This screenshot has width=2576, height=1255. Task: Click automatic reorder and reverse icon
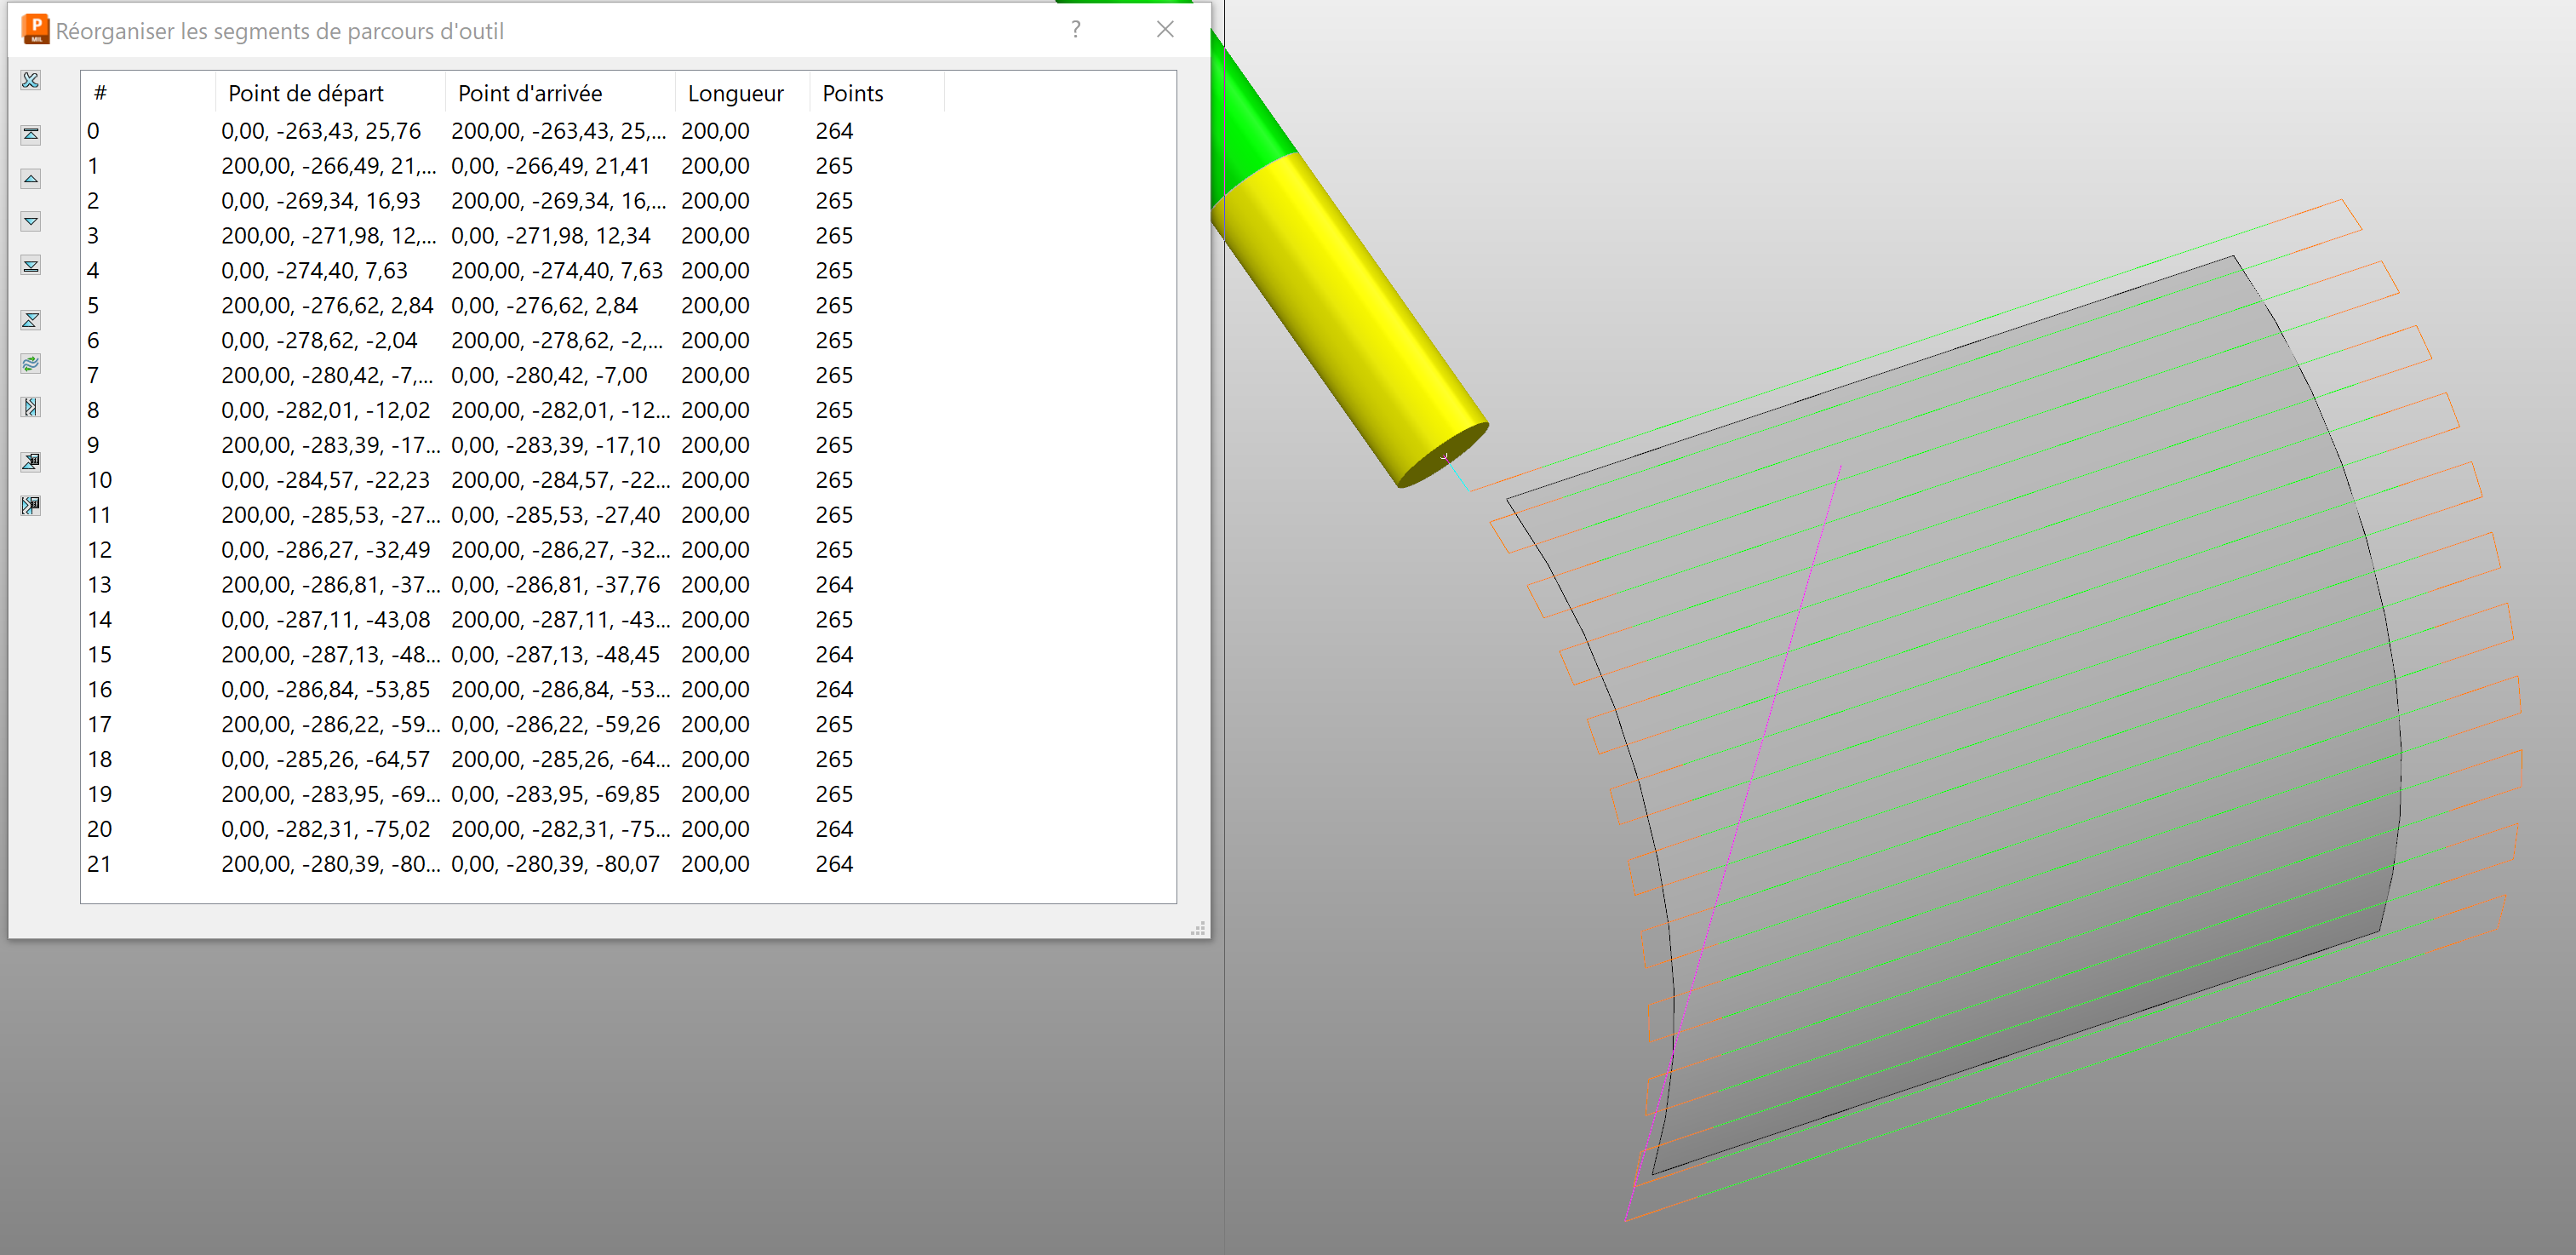pyautogui.click(x=31, y=505)
